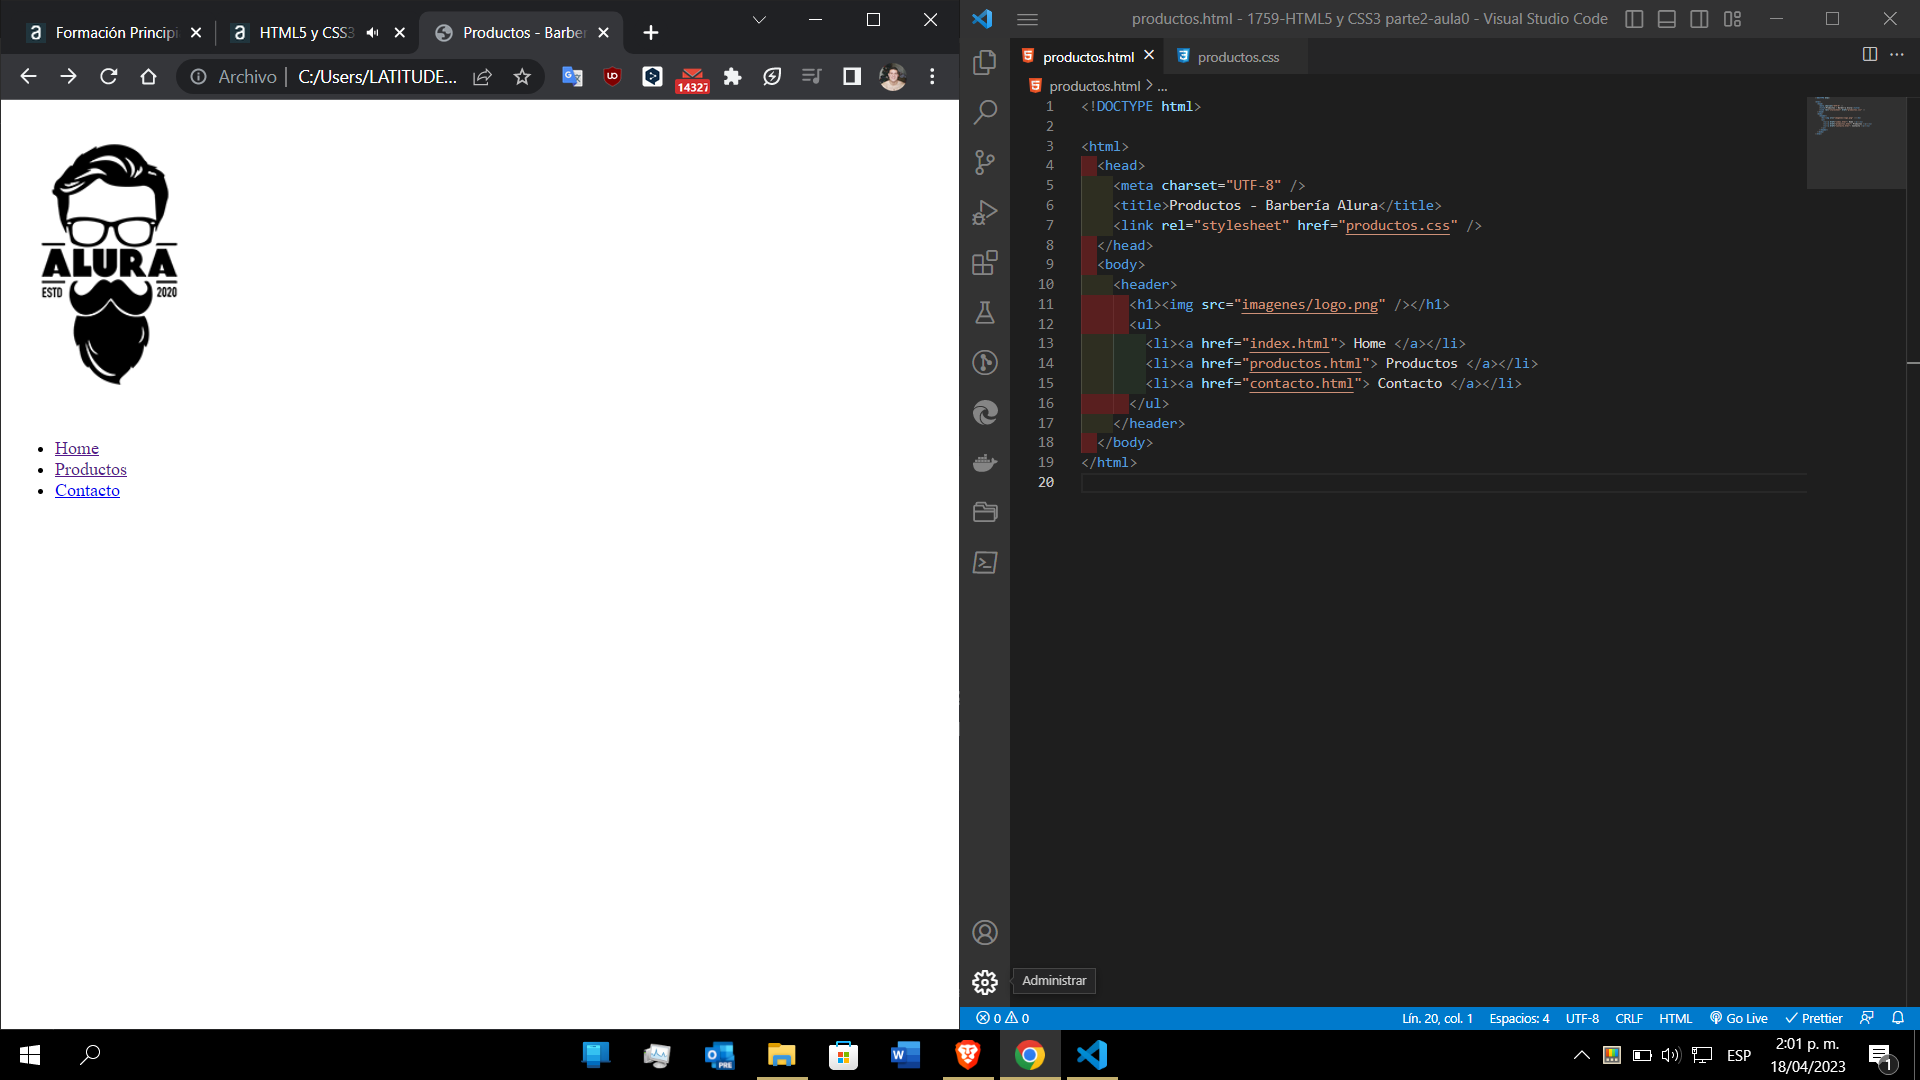
Task: Toggle the bottom panel layout
Action: tap(1666, 19)
